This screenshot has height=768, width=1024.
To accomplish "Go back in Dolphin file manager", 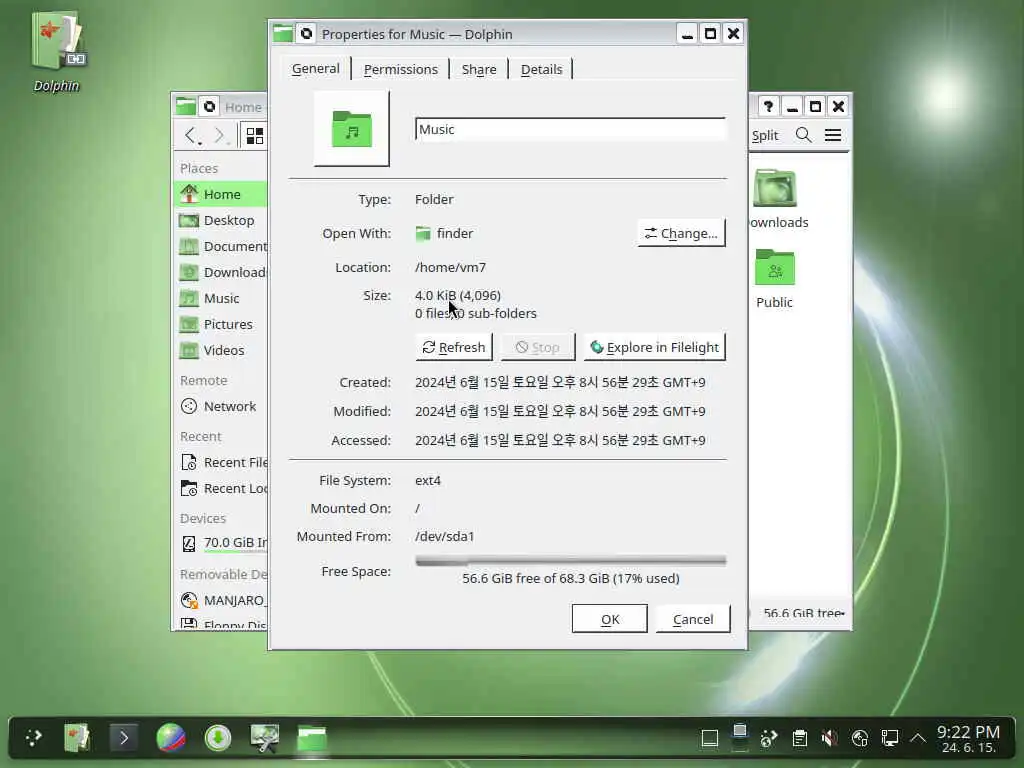I will 191,135.
